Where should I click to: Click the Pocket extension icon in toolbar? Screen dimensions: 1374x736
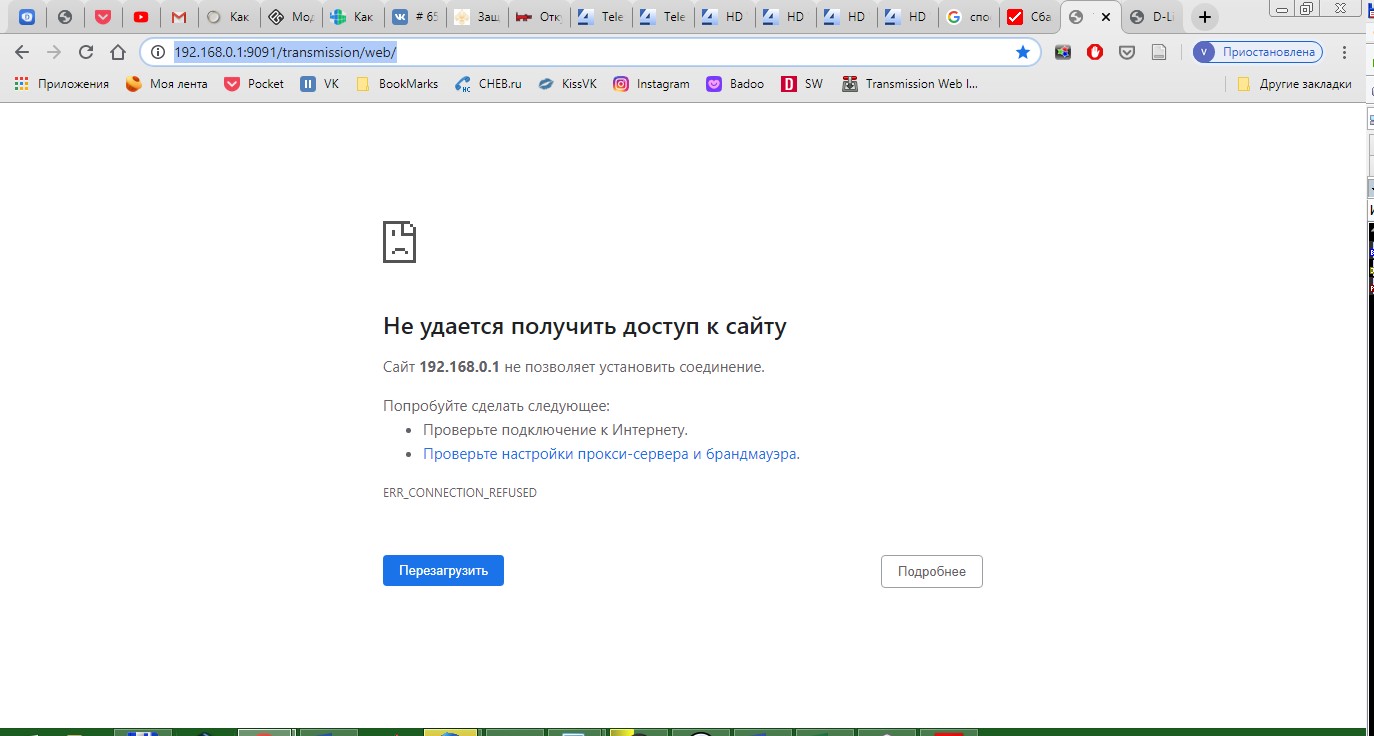1127,52
